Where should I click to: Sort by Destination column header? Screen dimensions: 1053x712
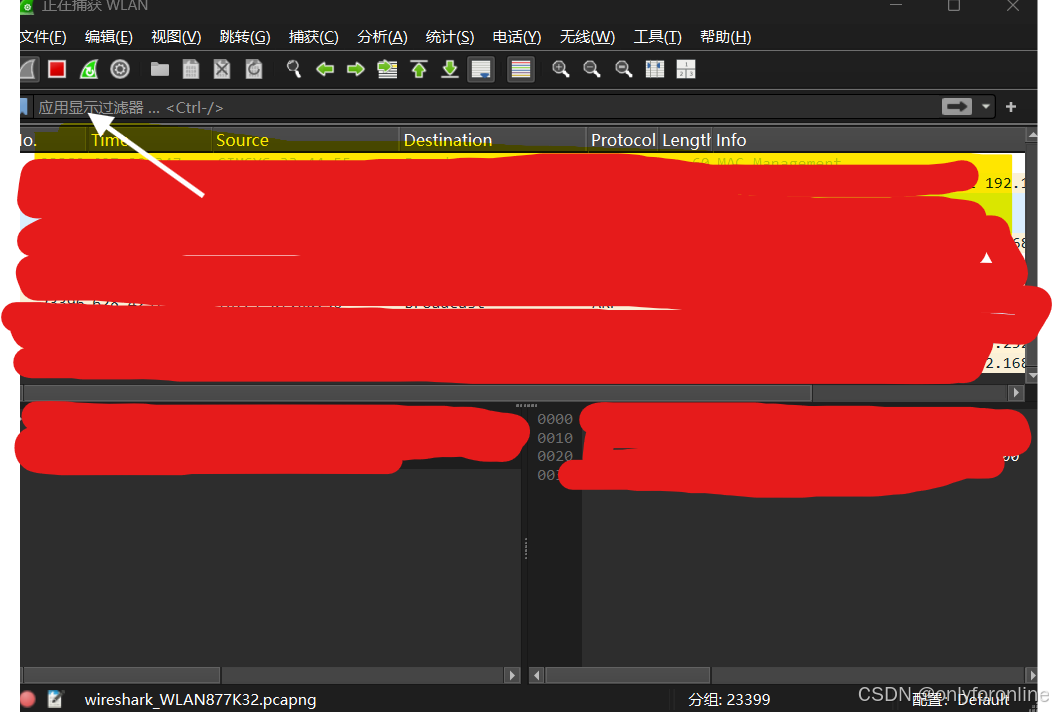coord(493,140)
